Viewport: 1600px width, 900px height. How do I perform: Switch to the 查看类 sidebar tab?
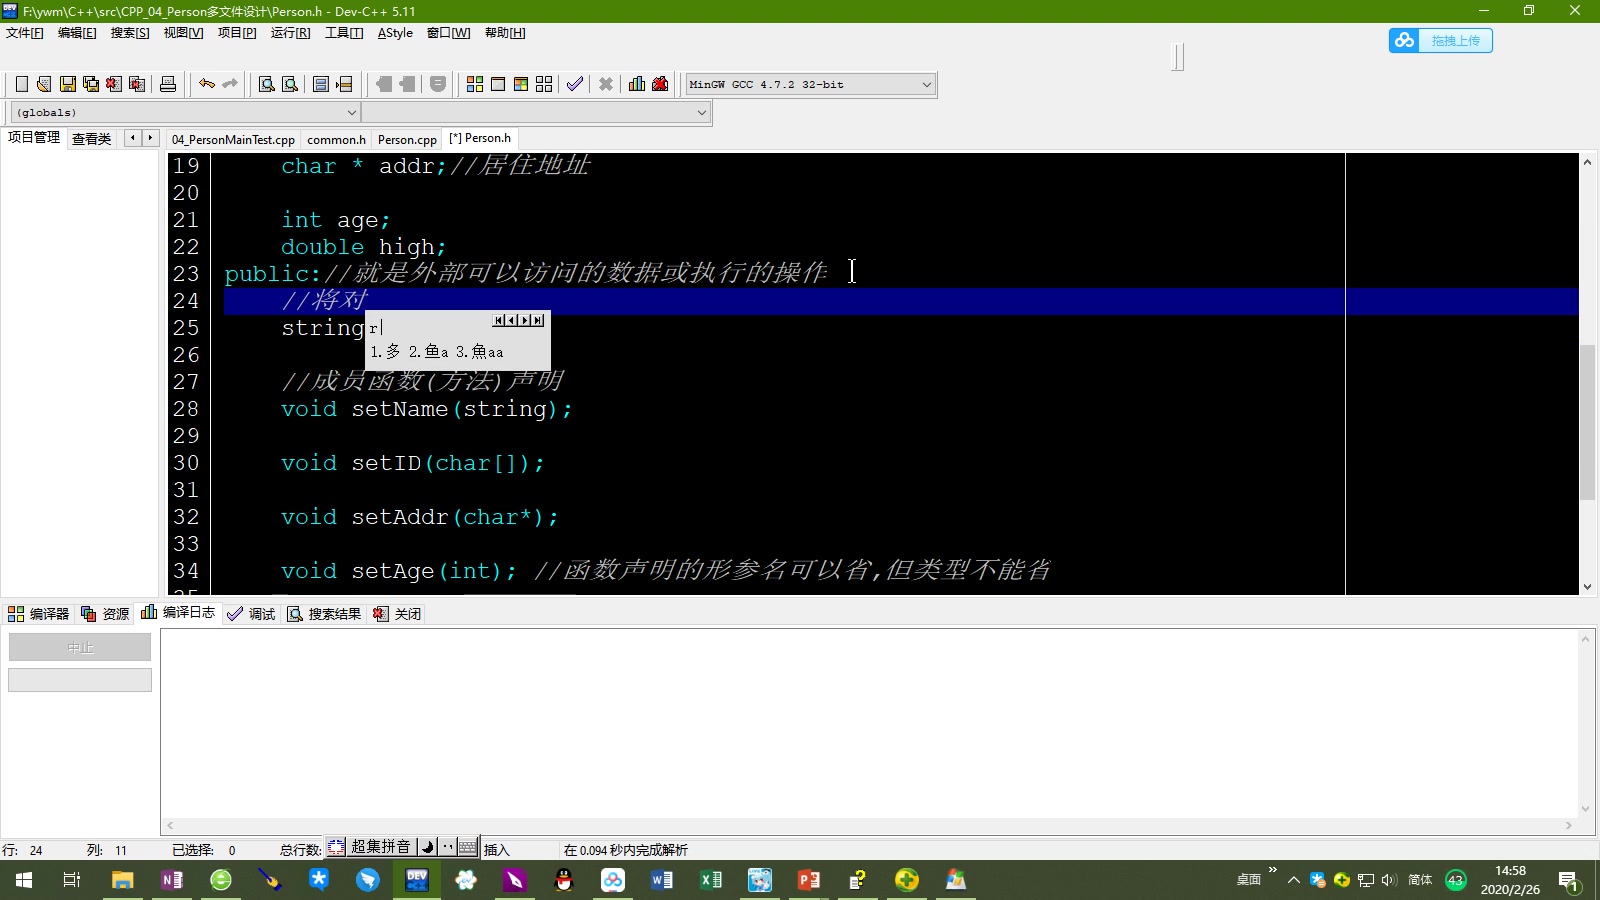click(91, 139)
